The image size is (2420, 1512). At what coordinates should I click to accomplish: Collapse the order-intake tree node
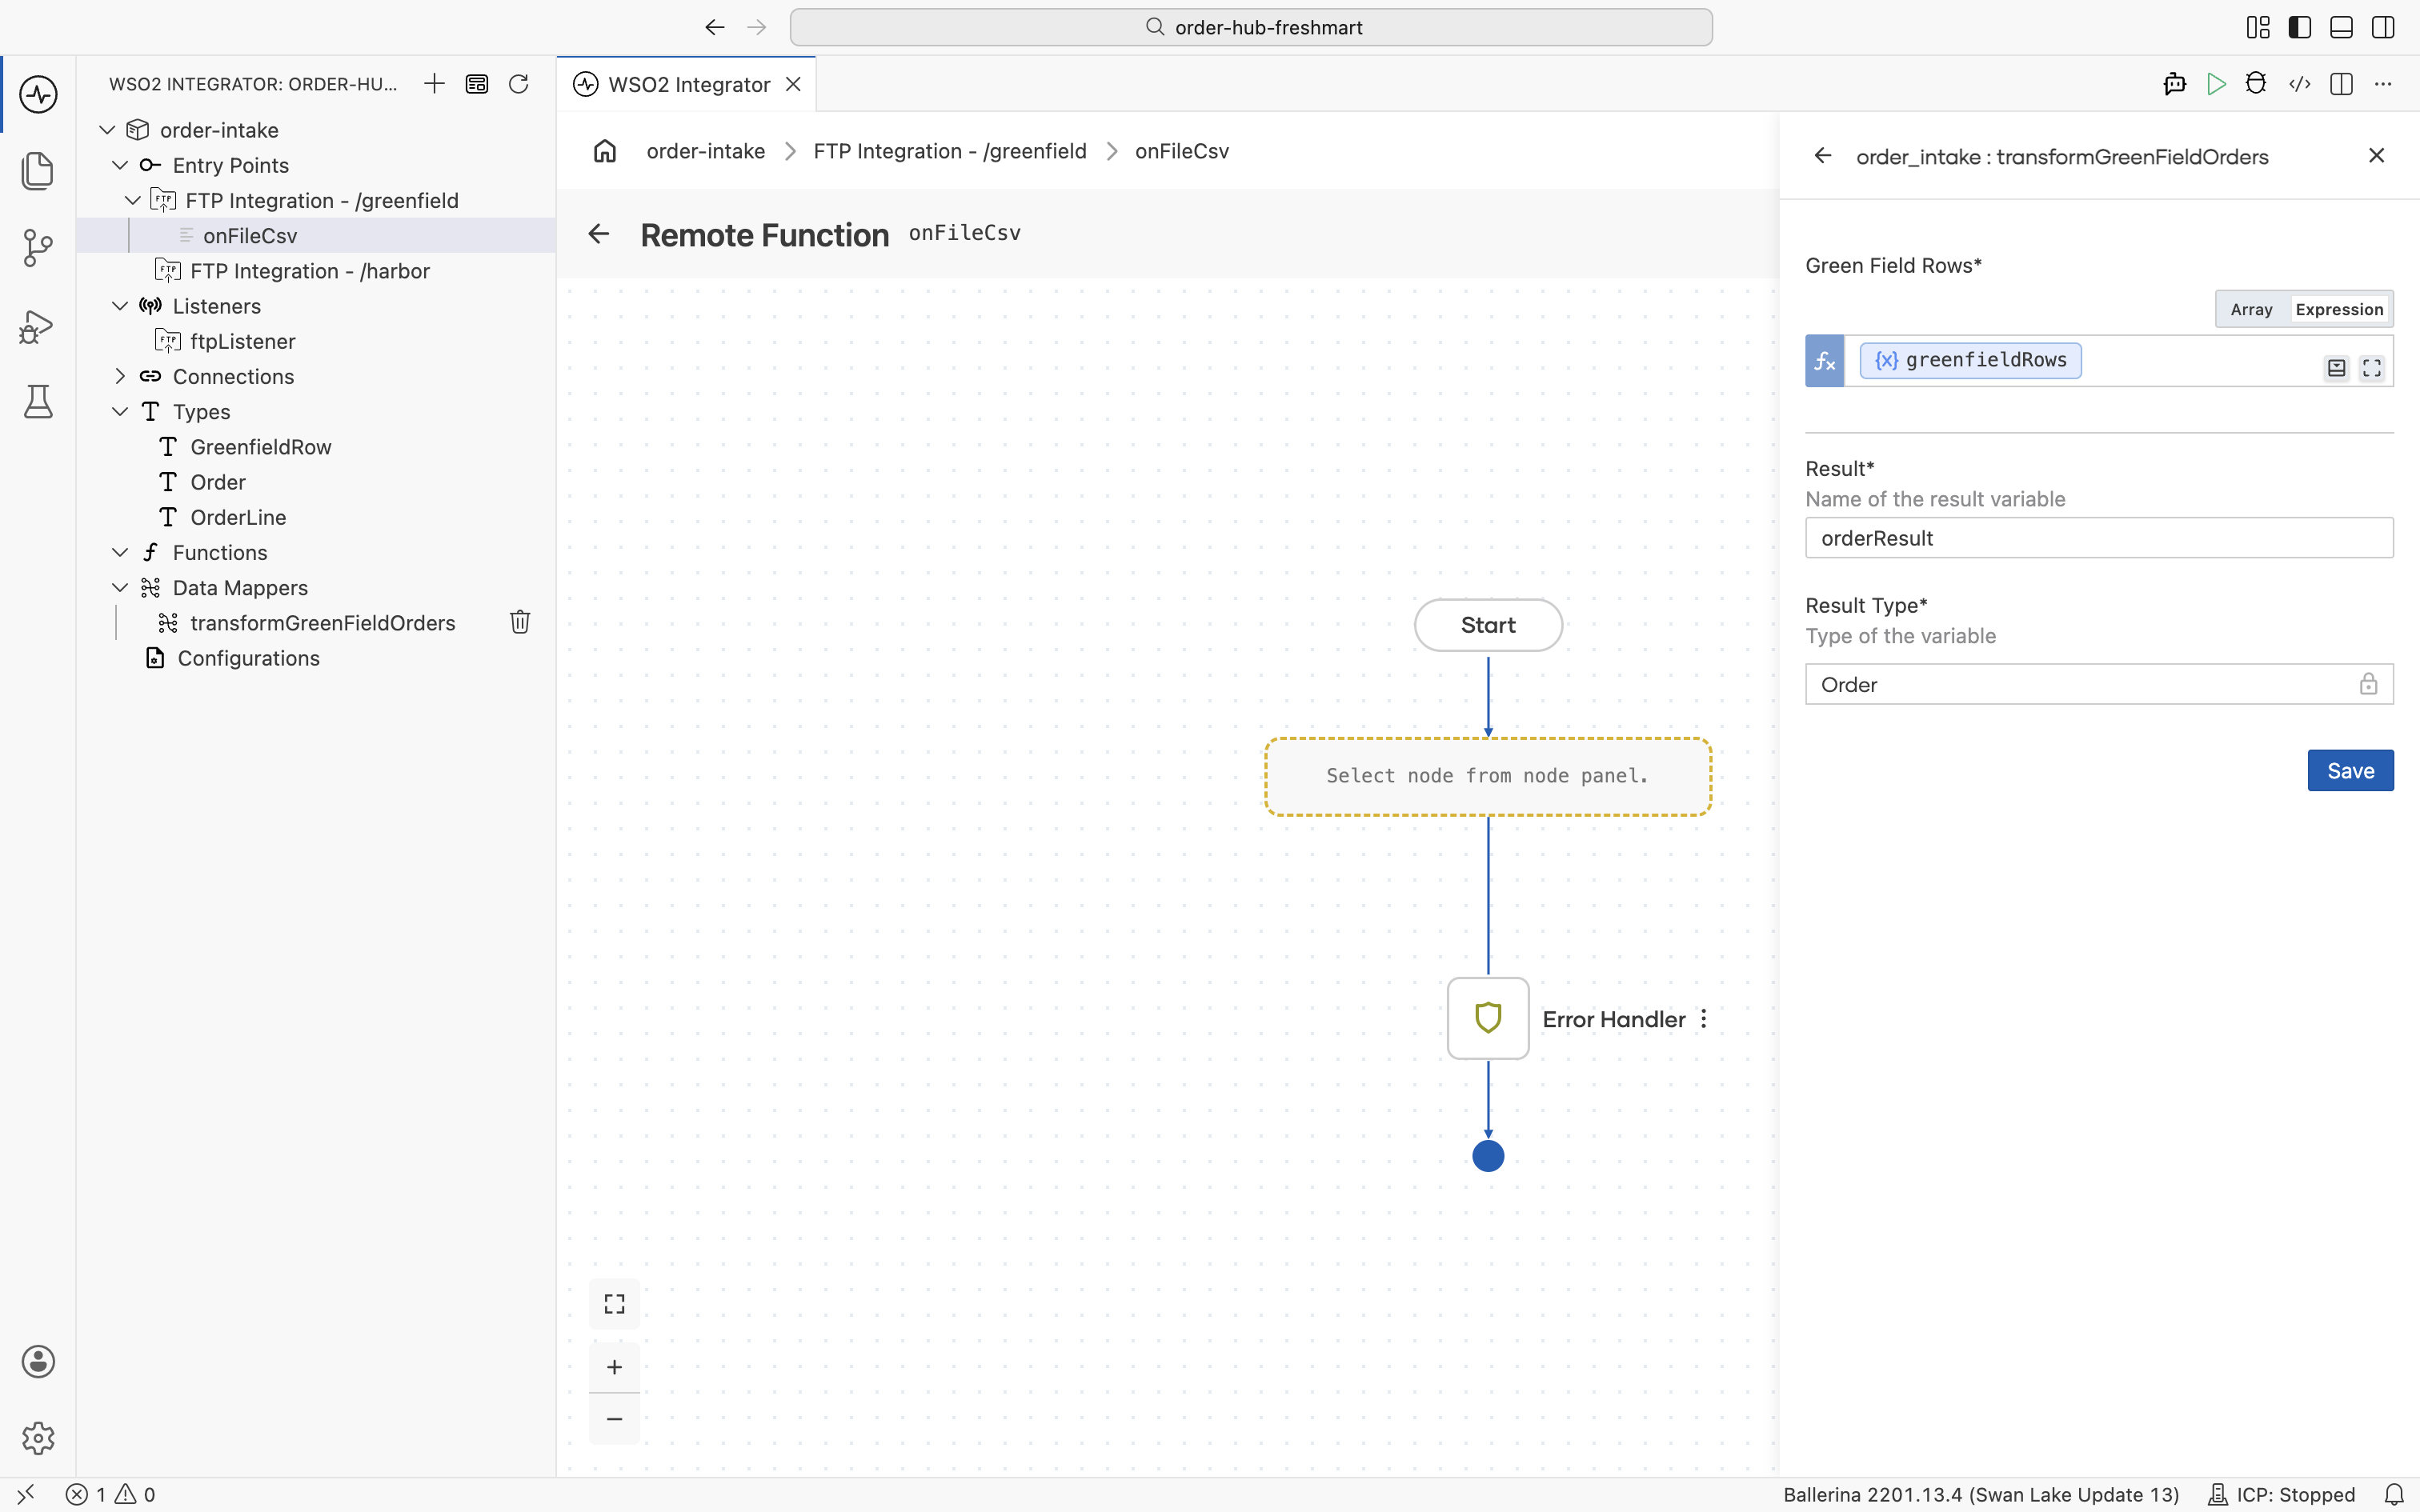click(x=108, y=130)
